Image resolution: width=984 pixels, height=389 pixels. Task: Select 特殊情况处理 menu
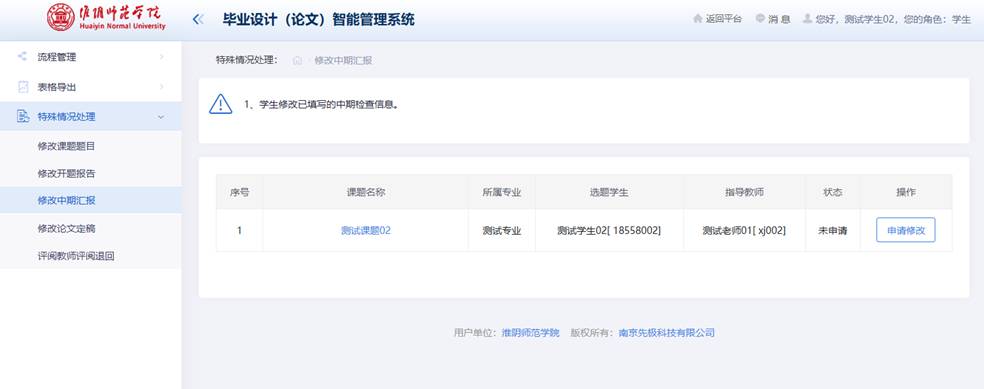(90, 116)
